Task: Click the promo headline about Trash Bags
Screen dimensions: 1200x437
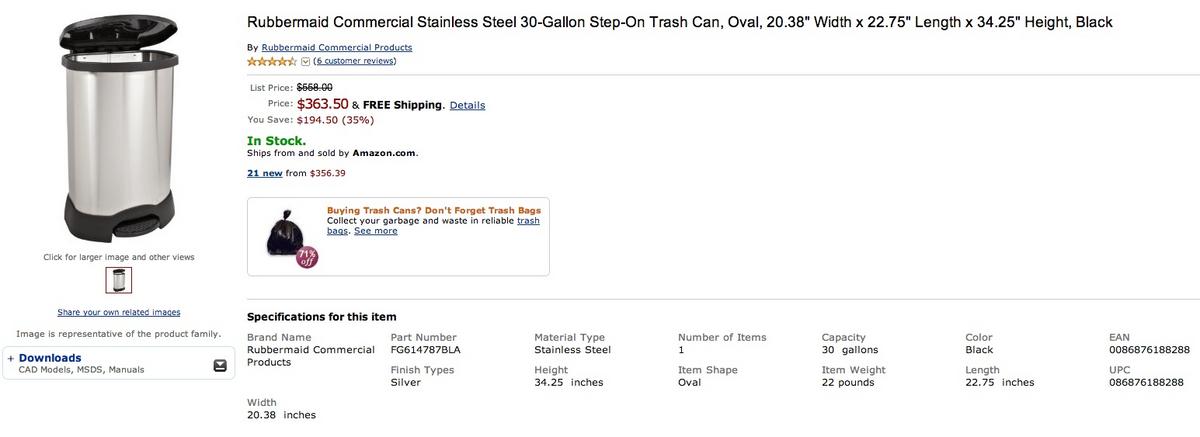Action: [434, 210]
